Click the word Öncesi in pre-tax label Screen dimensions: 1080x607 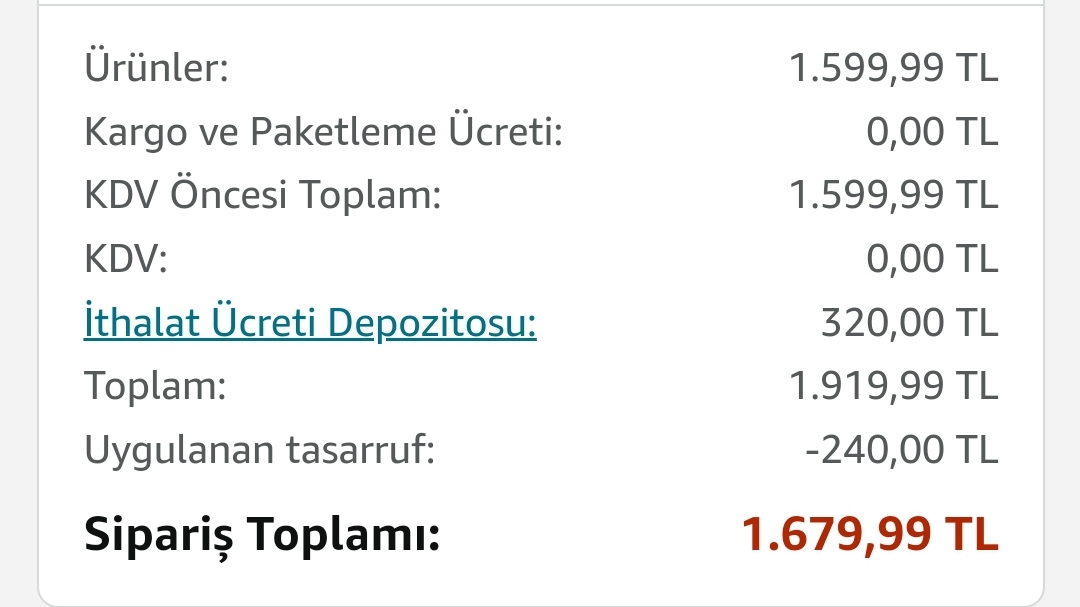(228, 194)
